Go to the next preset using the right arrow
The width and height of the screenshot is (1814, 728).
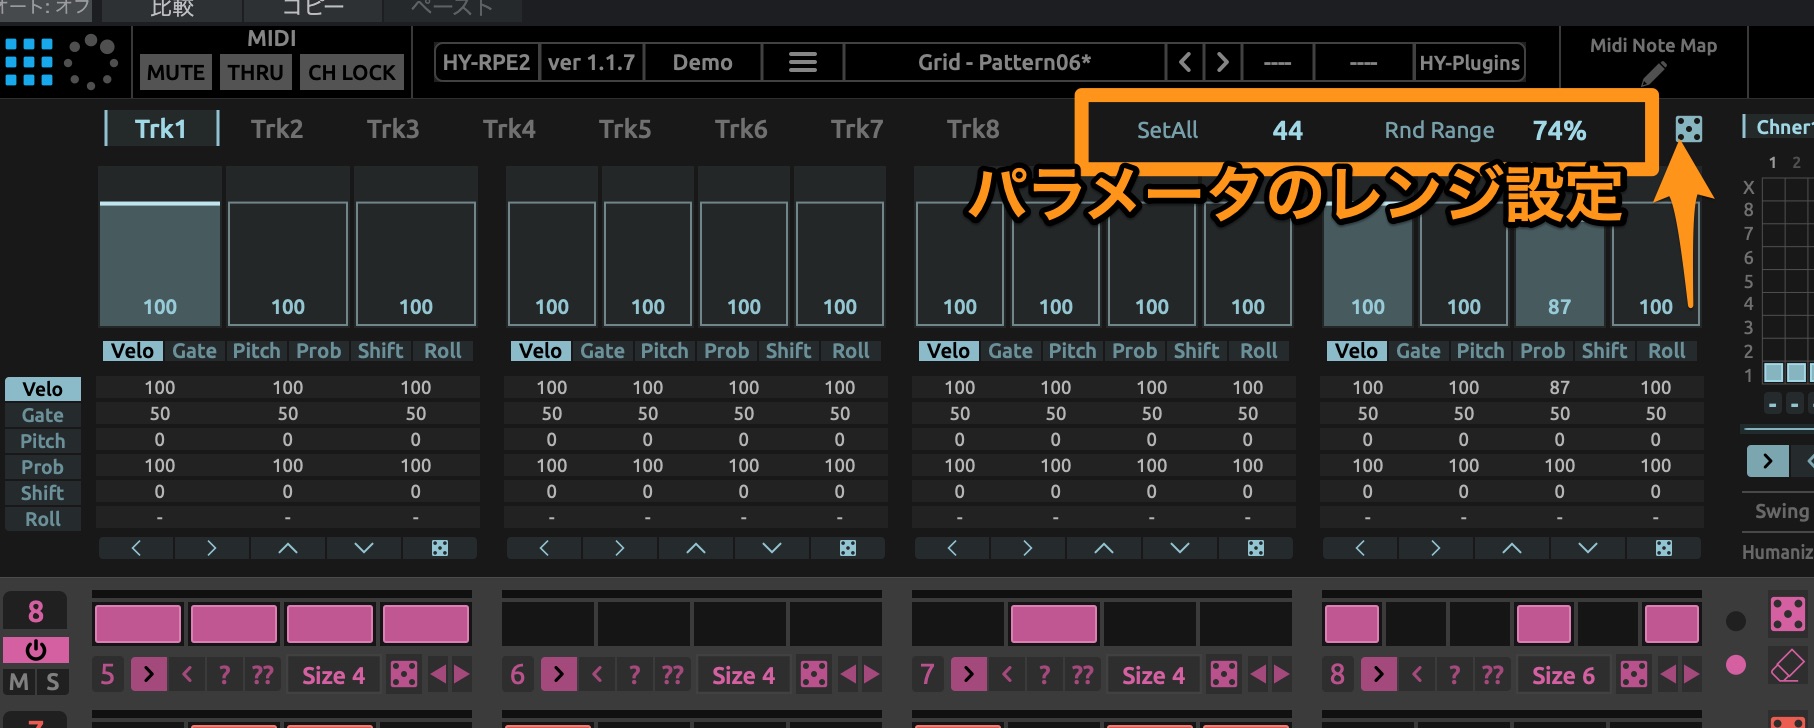[1222, 62]
